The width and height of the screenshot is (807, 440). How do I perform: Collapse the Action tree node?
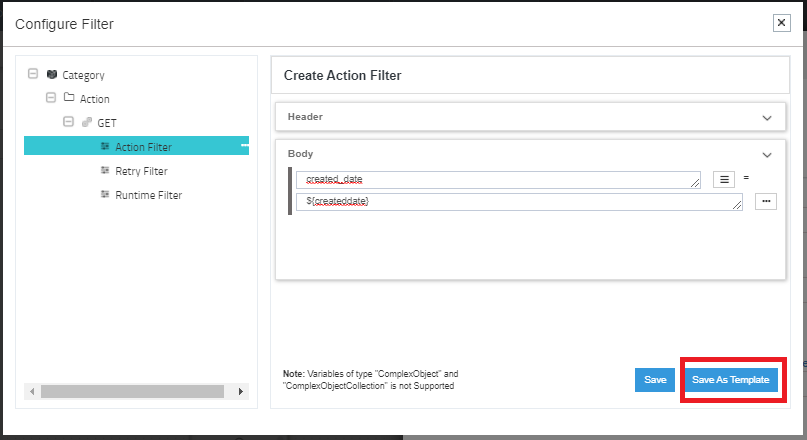(x=51, y=98)
